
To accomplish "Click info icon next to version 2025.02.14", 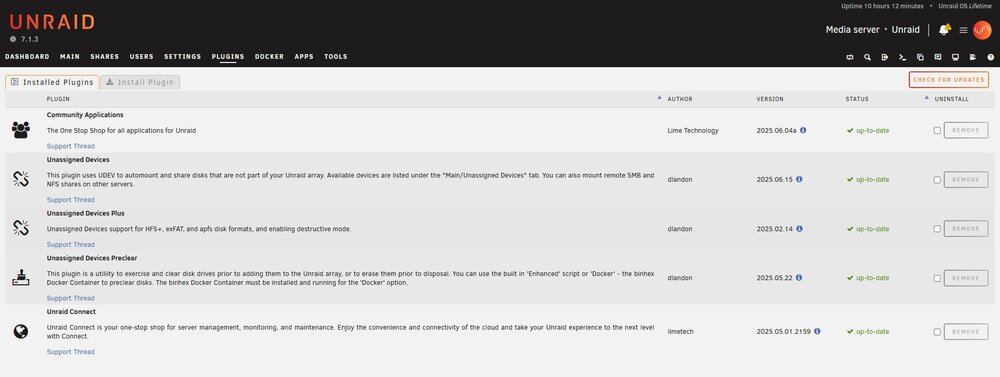I will tap(799, 228).
